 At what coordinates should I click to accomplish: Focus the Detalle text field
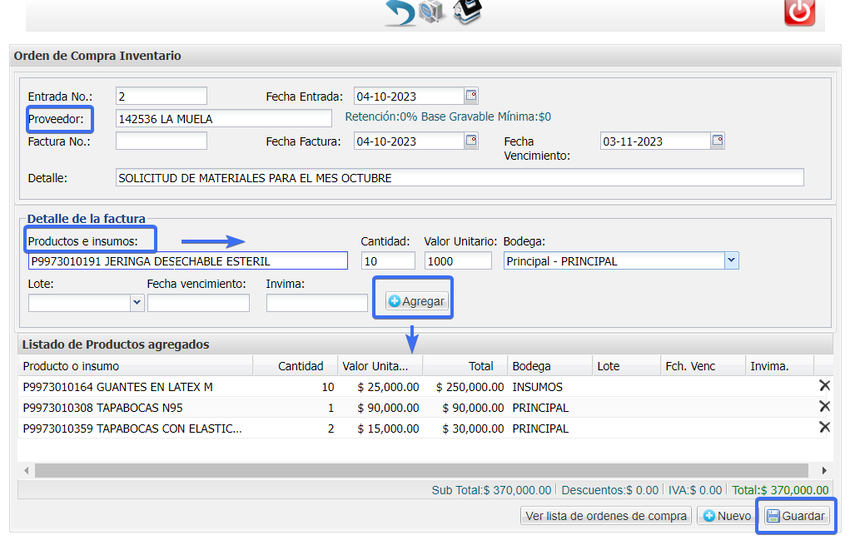coord(459,178)
